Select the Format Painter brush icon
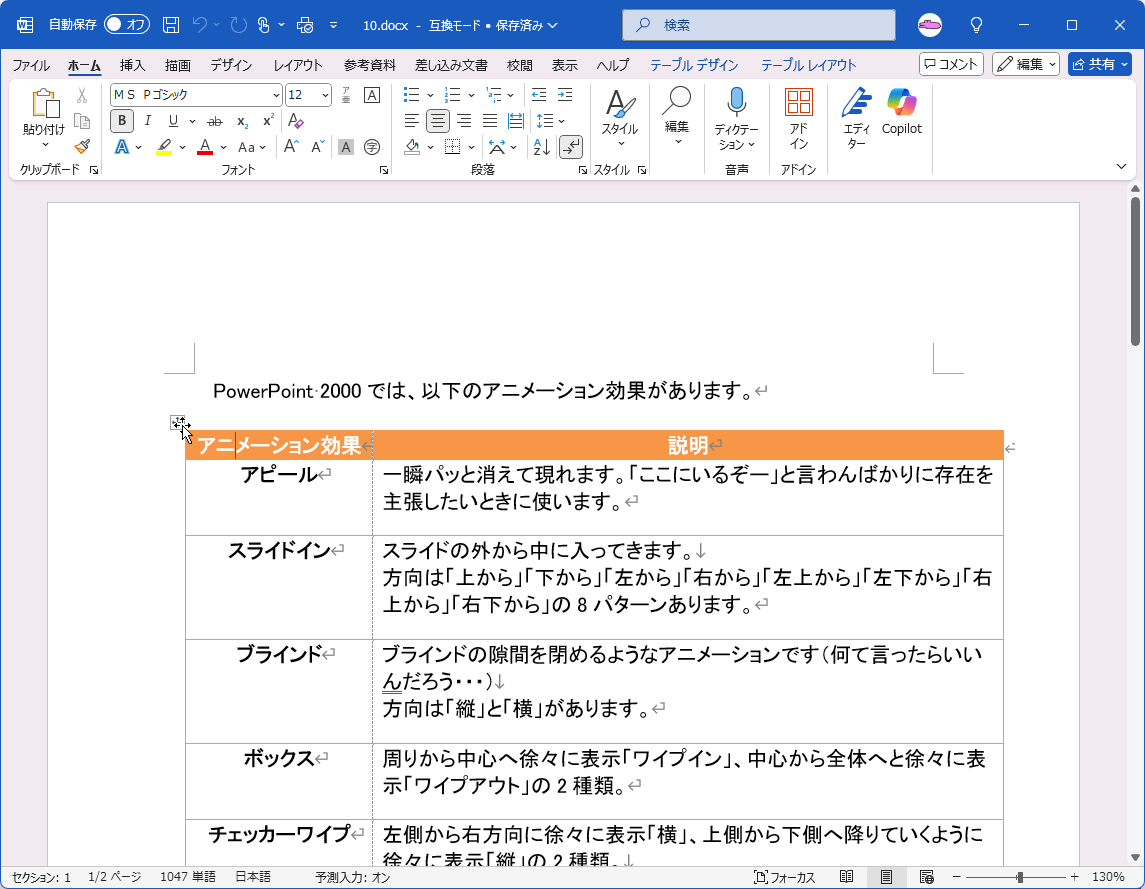Screen dimensions: 1145x889 (82, 147)
